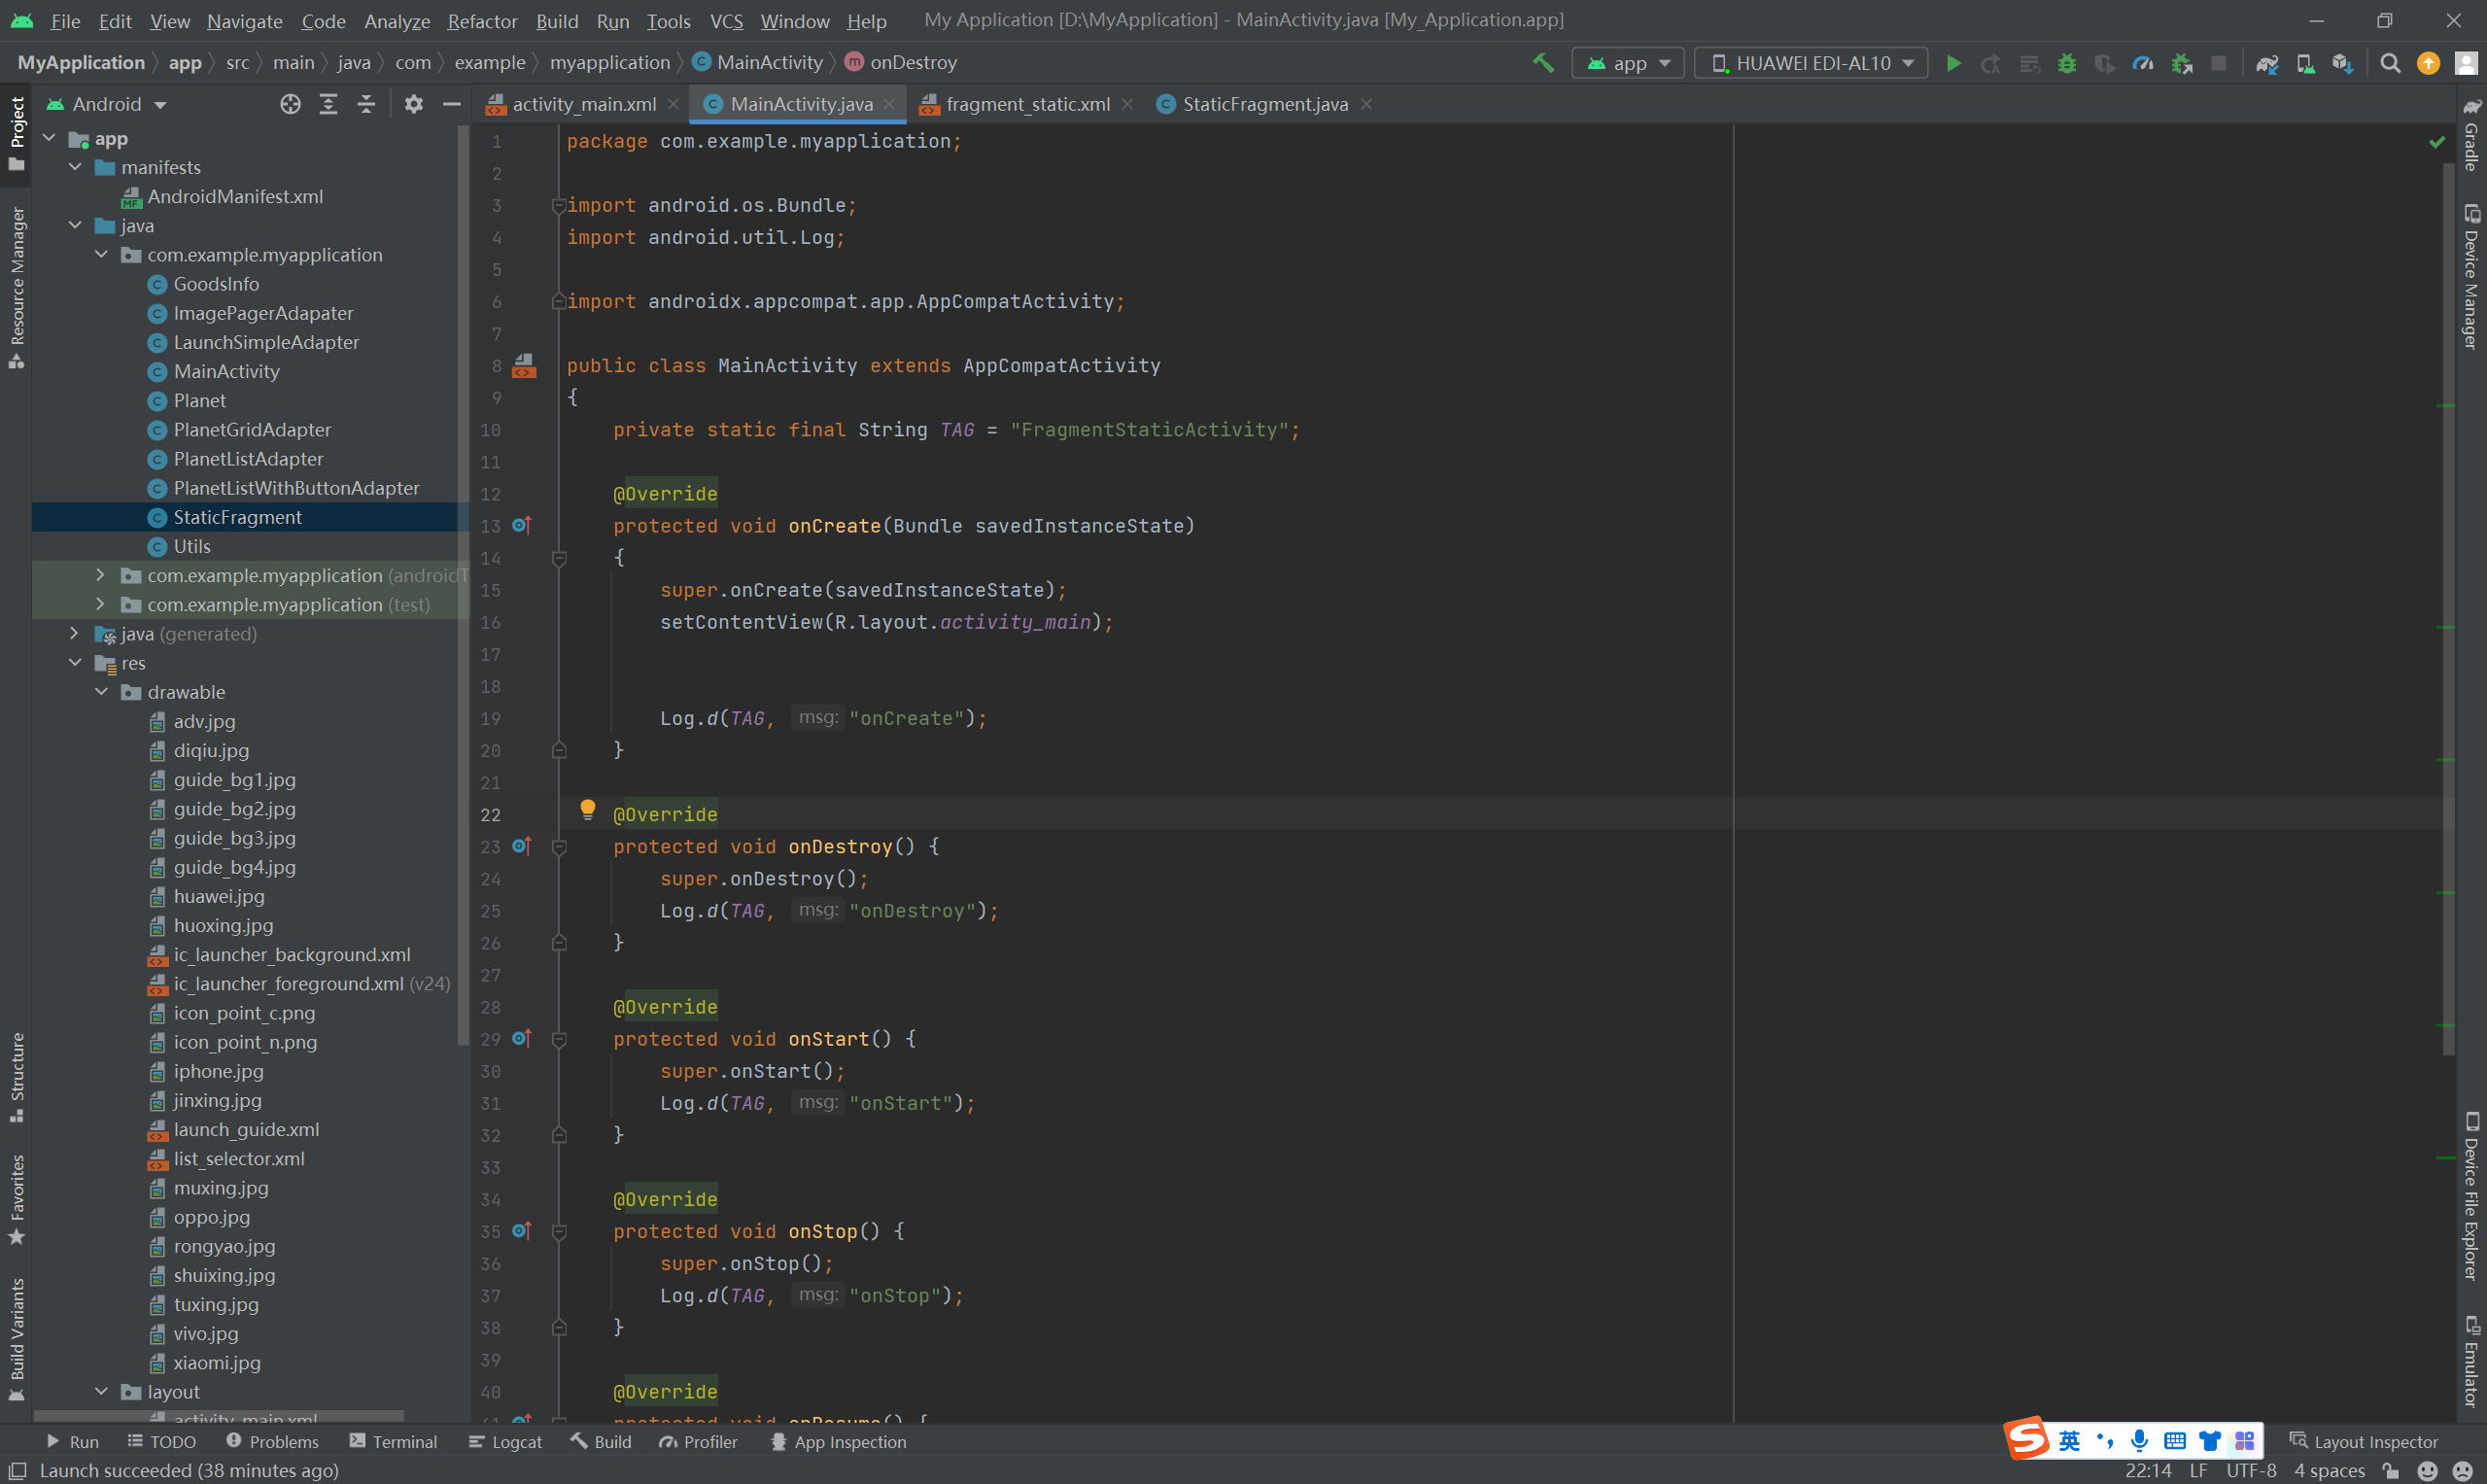Toggle fold marker on the onDestroy method
The image size is (2487, 1484).
560,847
